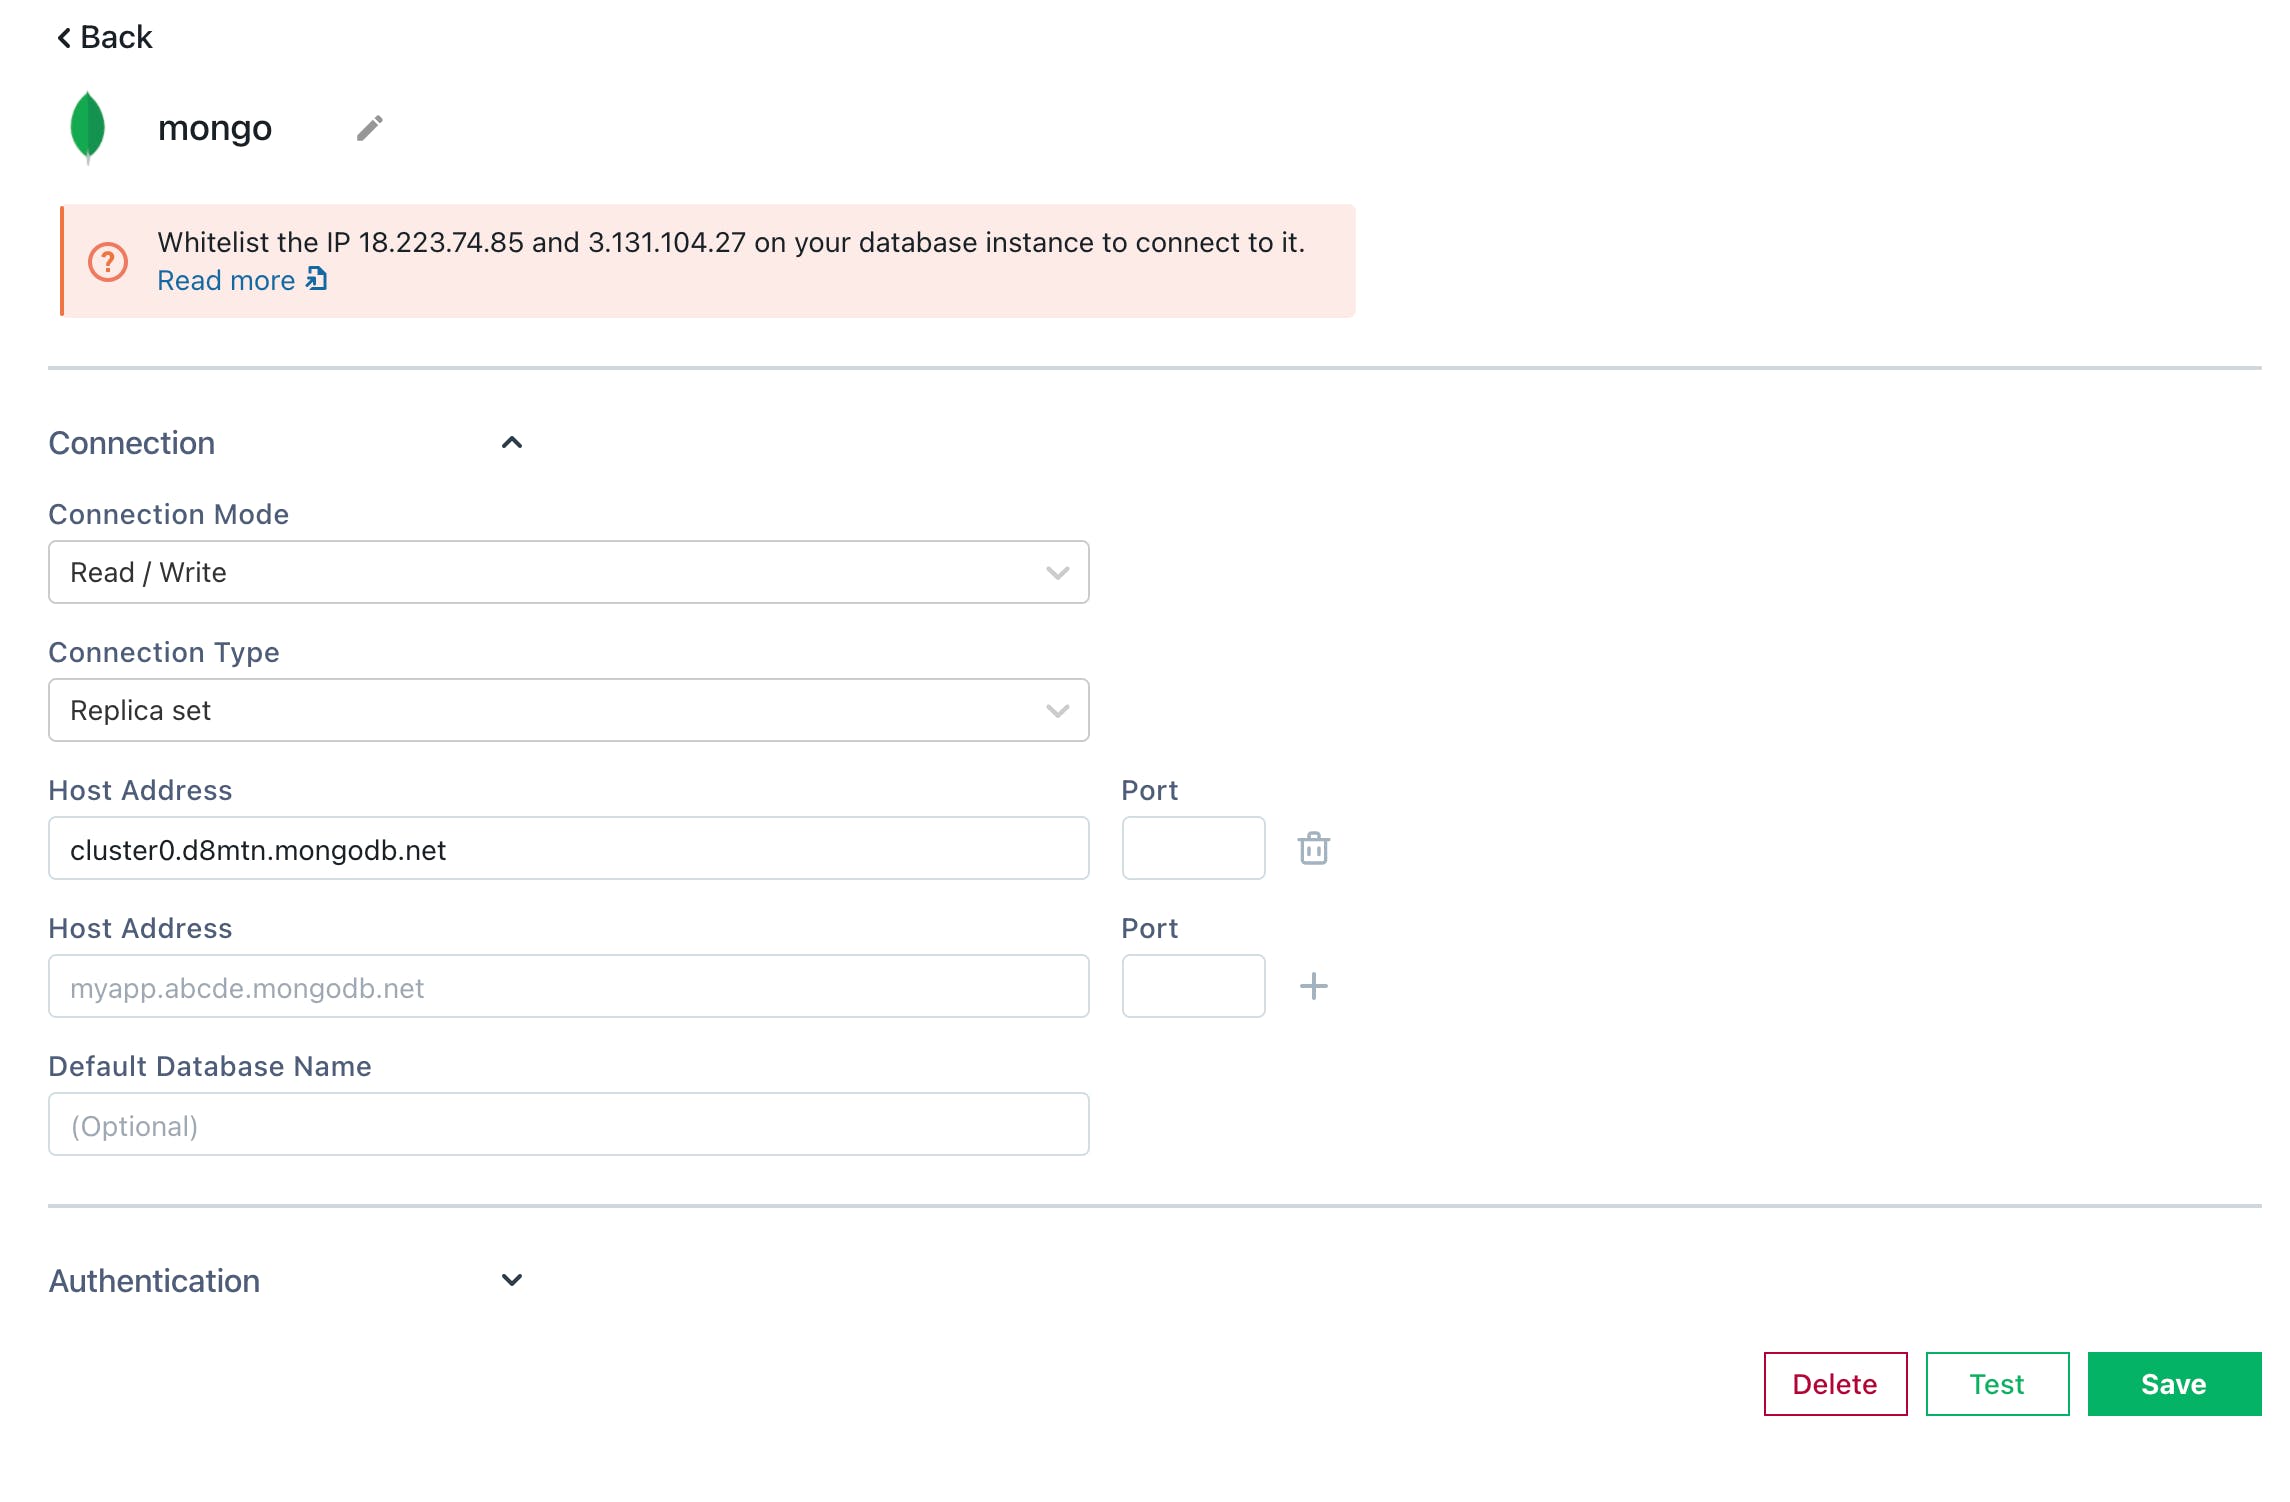2290x1502 pixels.
Task: Open the Read more link
Action: (226, 281)
